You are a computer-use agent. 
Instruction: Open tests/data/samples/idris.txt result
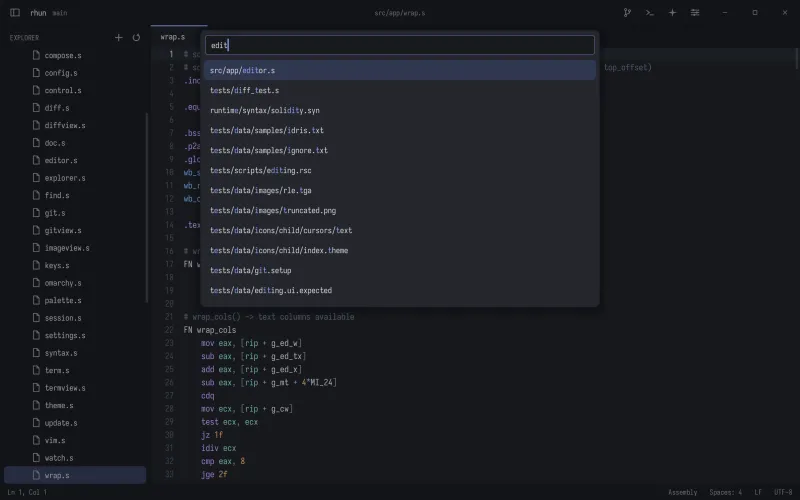click(x=399, y=130)
